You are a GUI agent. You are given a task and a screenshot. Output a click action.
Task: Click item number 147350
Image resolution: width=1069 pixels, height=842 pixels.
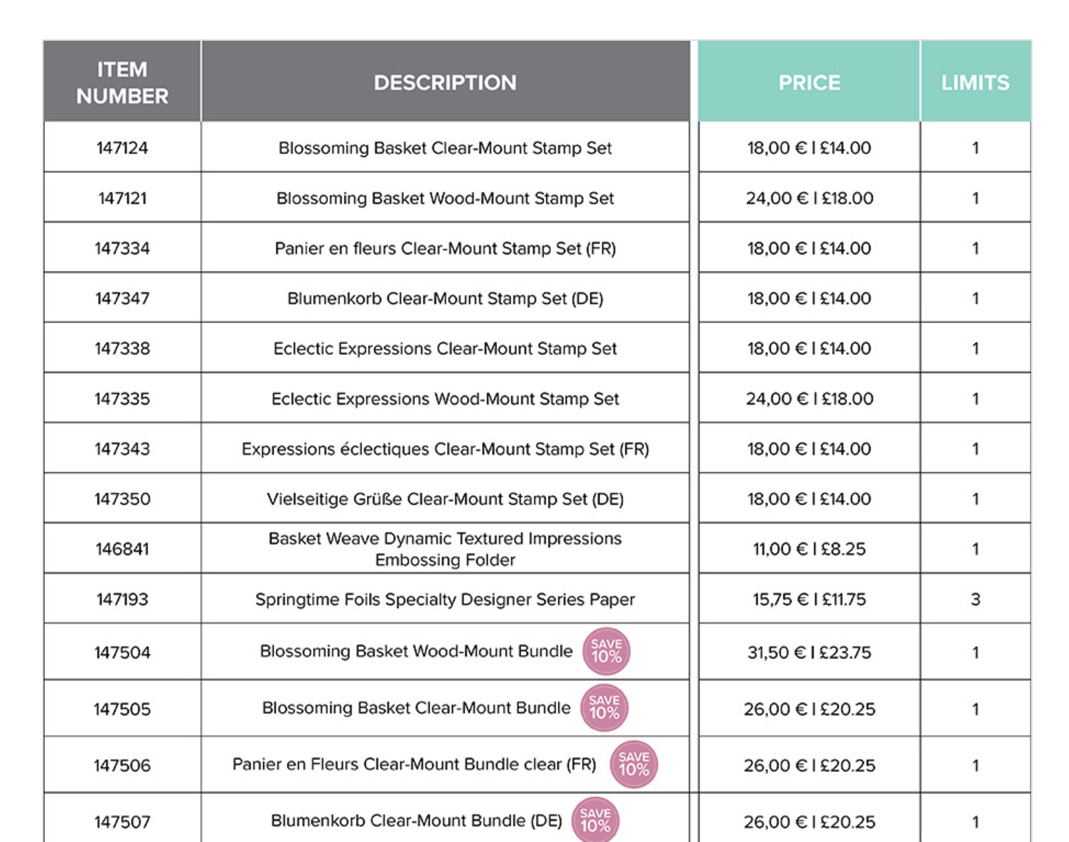pyautogui.click(x=122, y=499)
